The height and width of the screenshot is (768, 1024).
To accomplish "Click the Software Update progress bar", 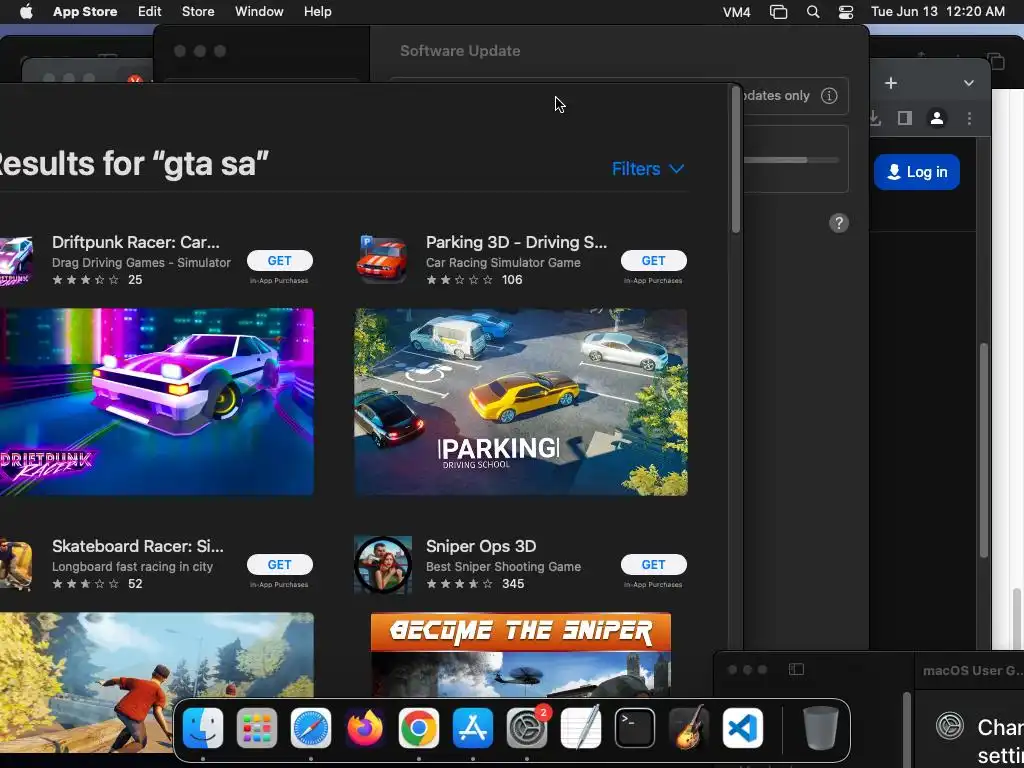I will [x=792, y=160].
